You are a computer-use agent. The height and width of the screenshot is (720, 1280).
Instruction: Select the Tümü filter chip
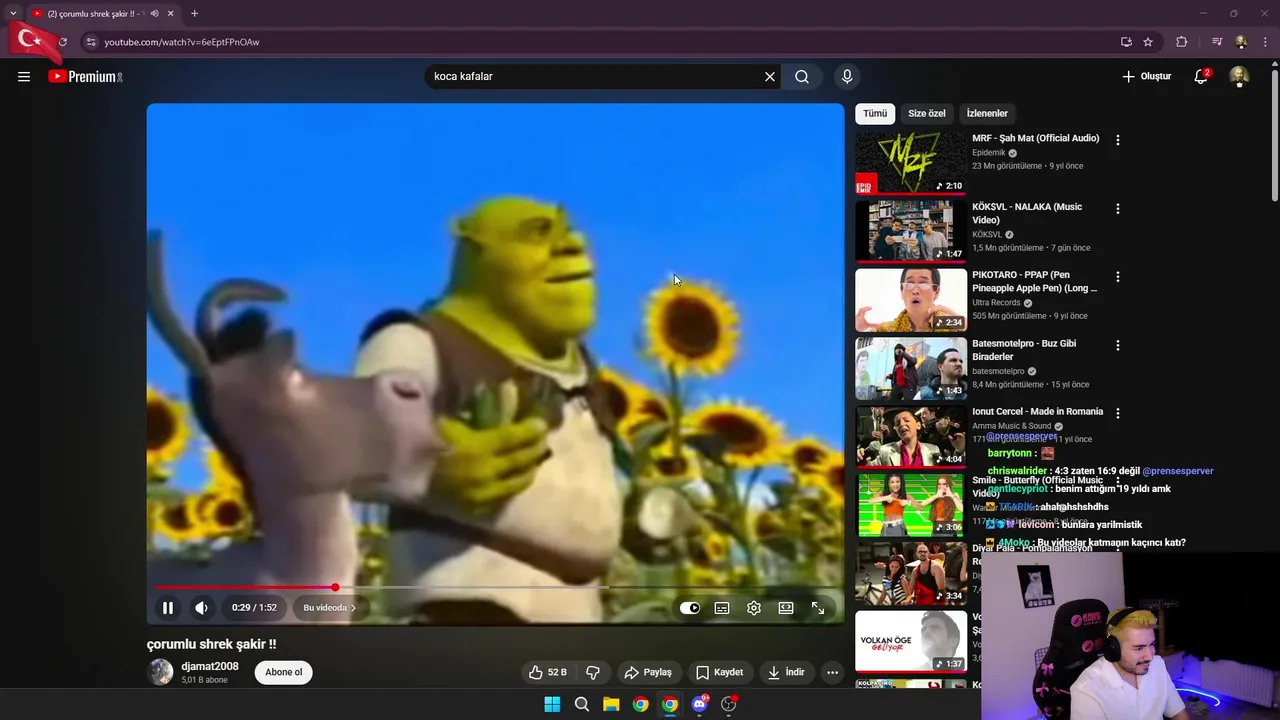point(875,113)
